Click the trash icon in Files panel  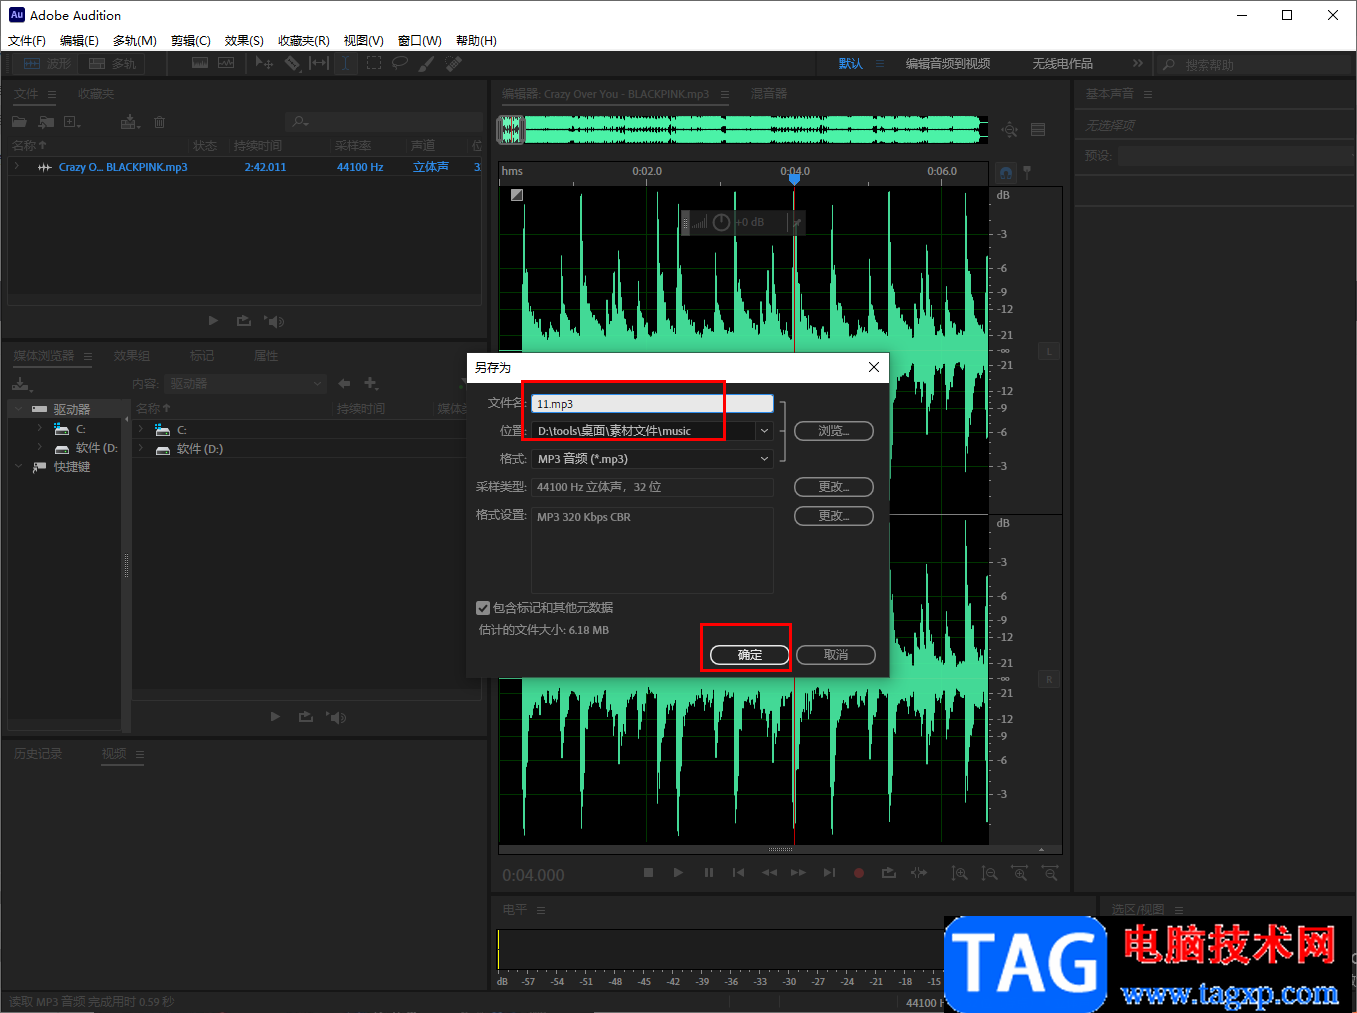pos(159,122)
